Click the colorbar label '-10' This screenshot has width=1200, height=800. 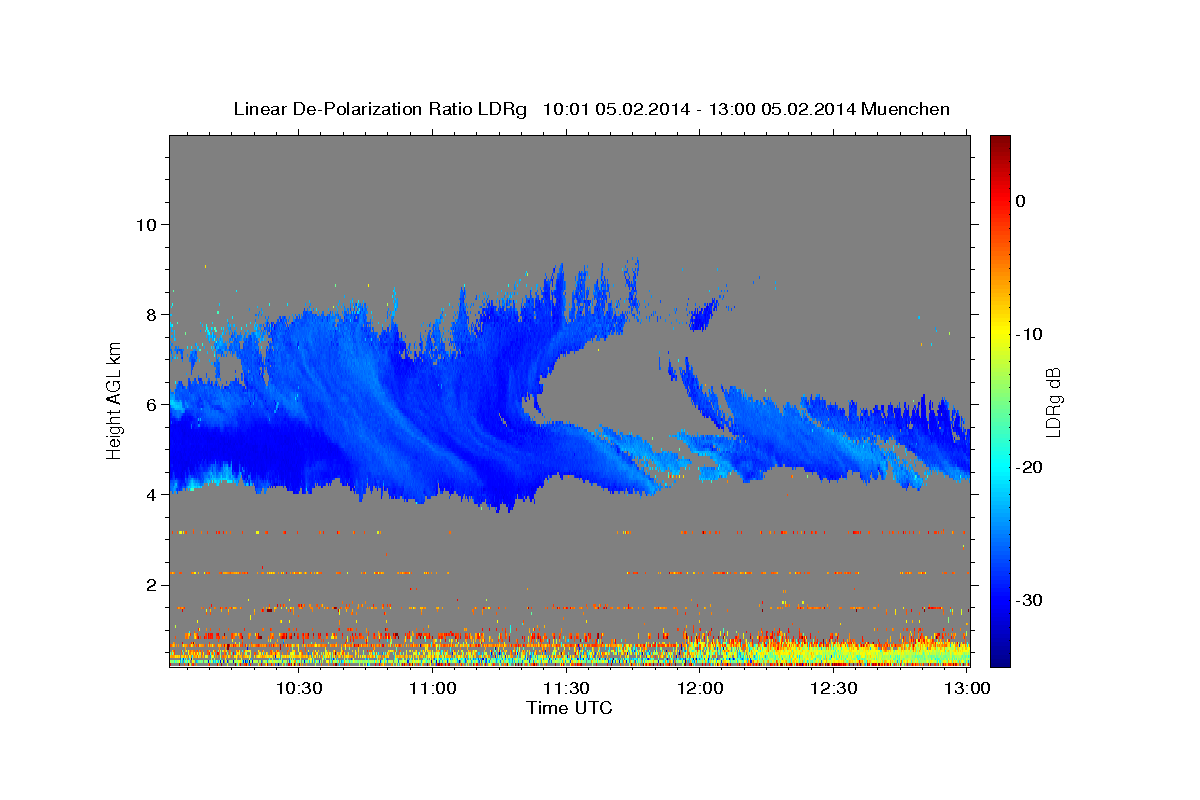pos(1028,334)
